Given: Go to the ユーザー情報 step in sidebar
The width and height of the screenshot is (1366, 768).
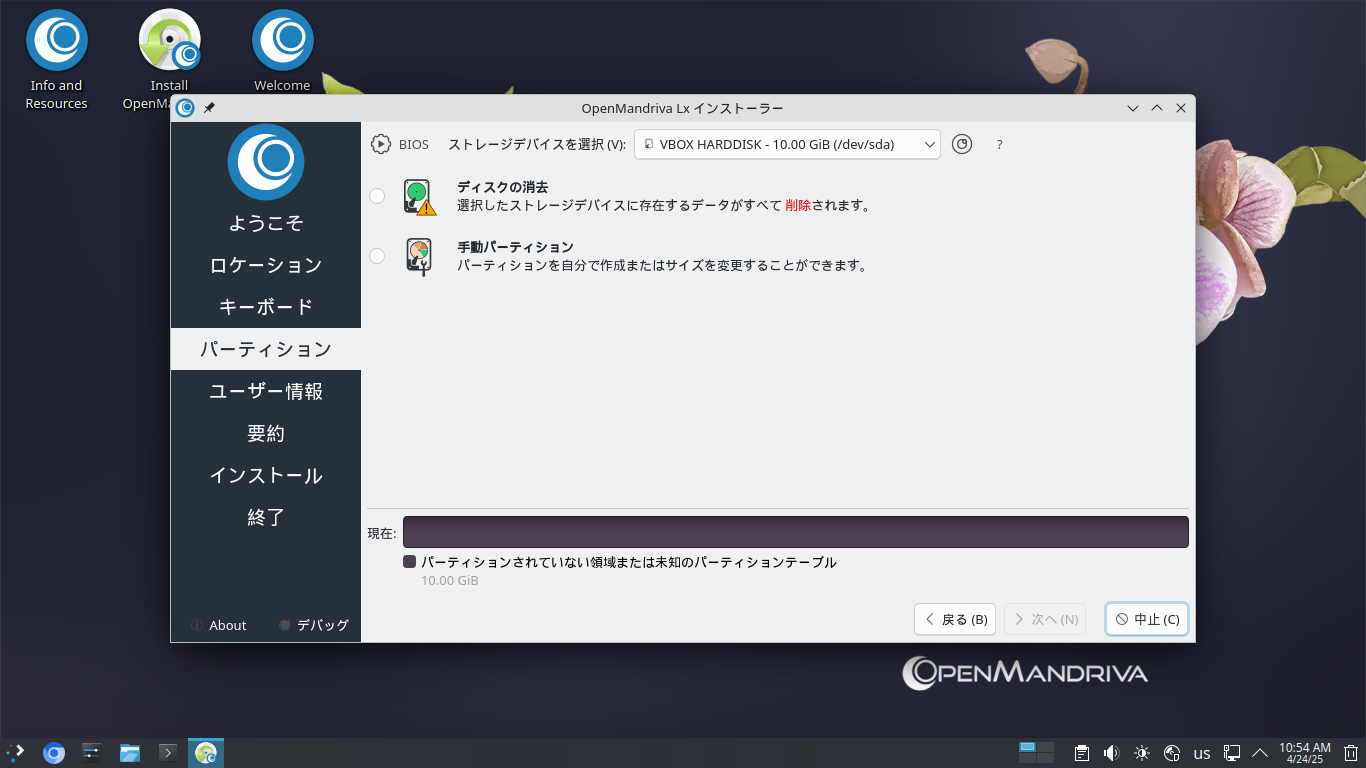Looking at the screenshot, I should [x=266, y=391].
